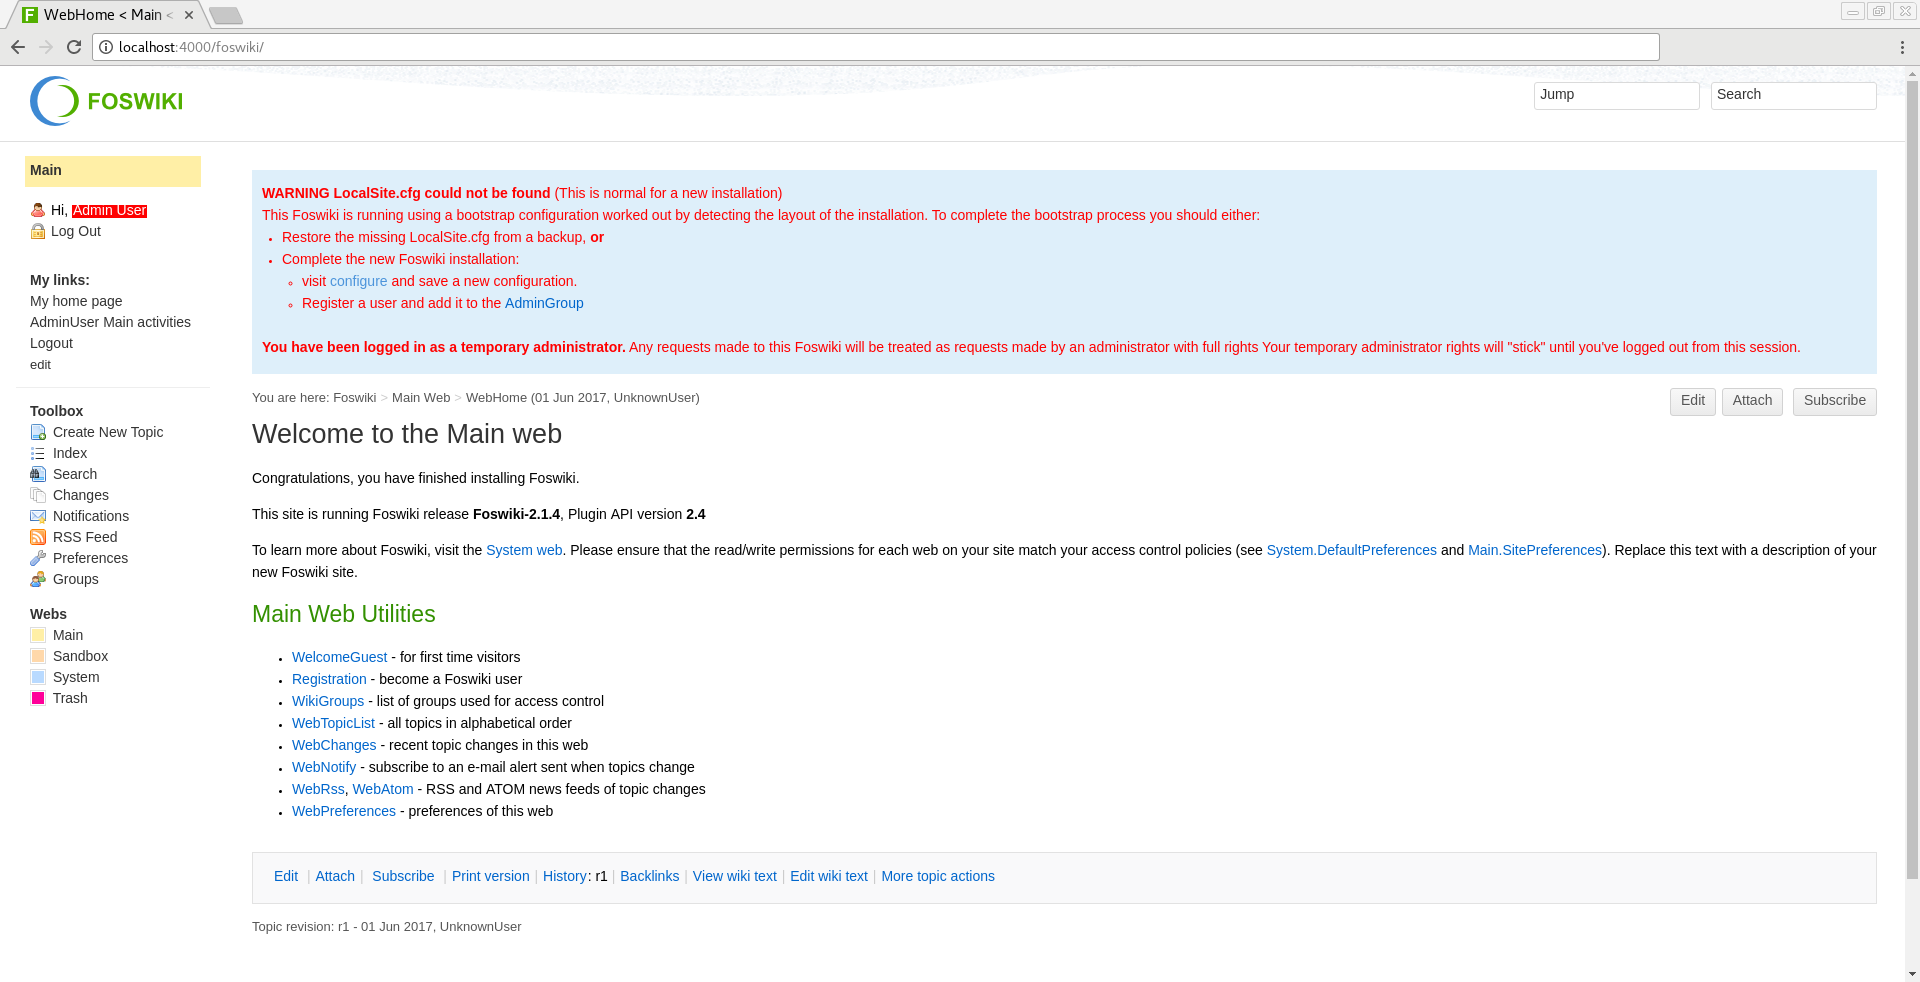Click the Jump input field
This screenshot has width=1920, height=982.
click(x=1616, y=96)
